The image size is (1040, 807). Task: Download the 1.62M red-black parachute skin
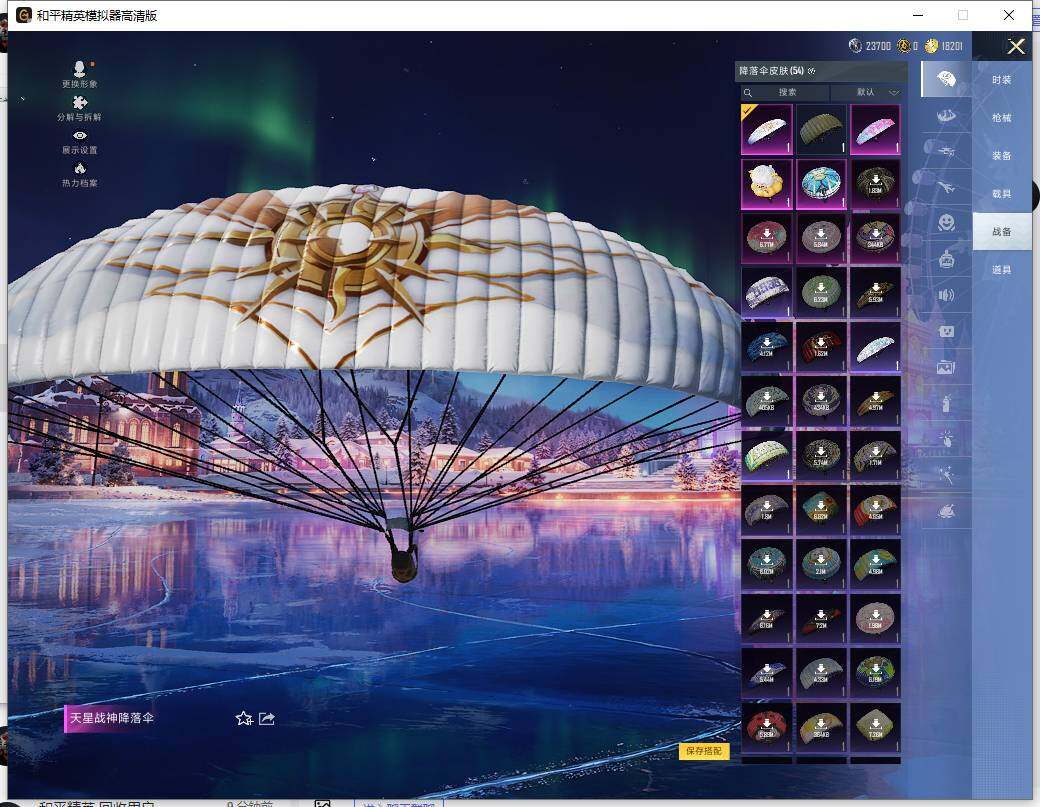coord(821,347)
